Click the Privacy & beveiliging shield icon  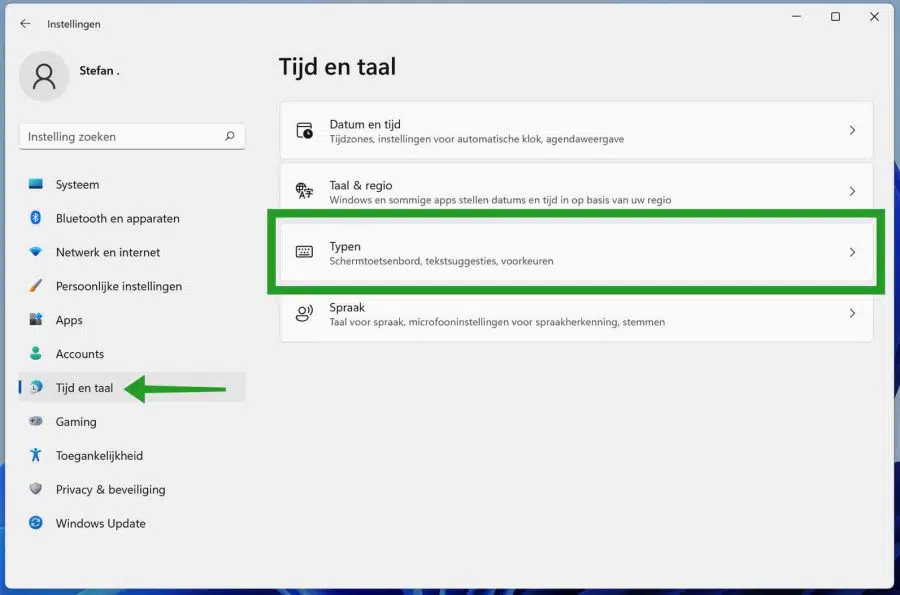coord(36,489)
